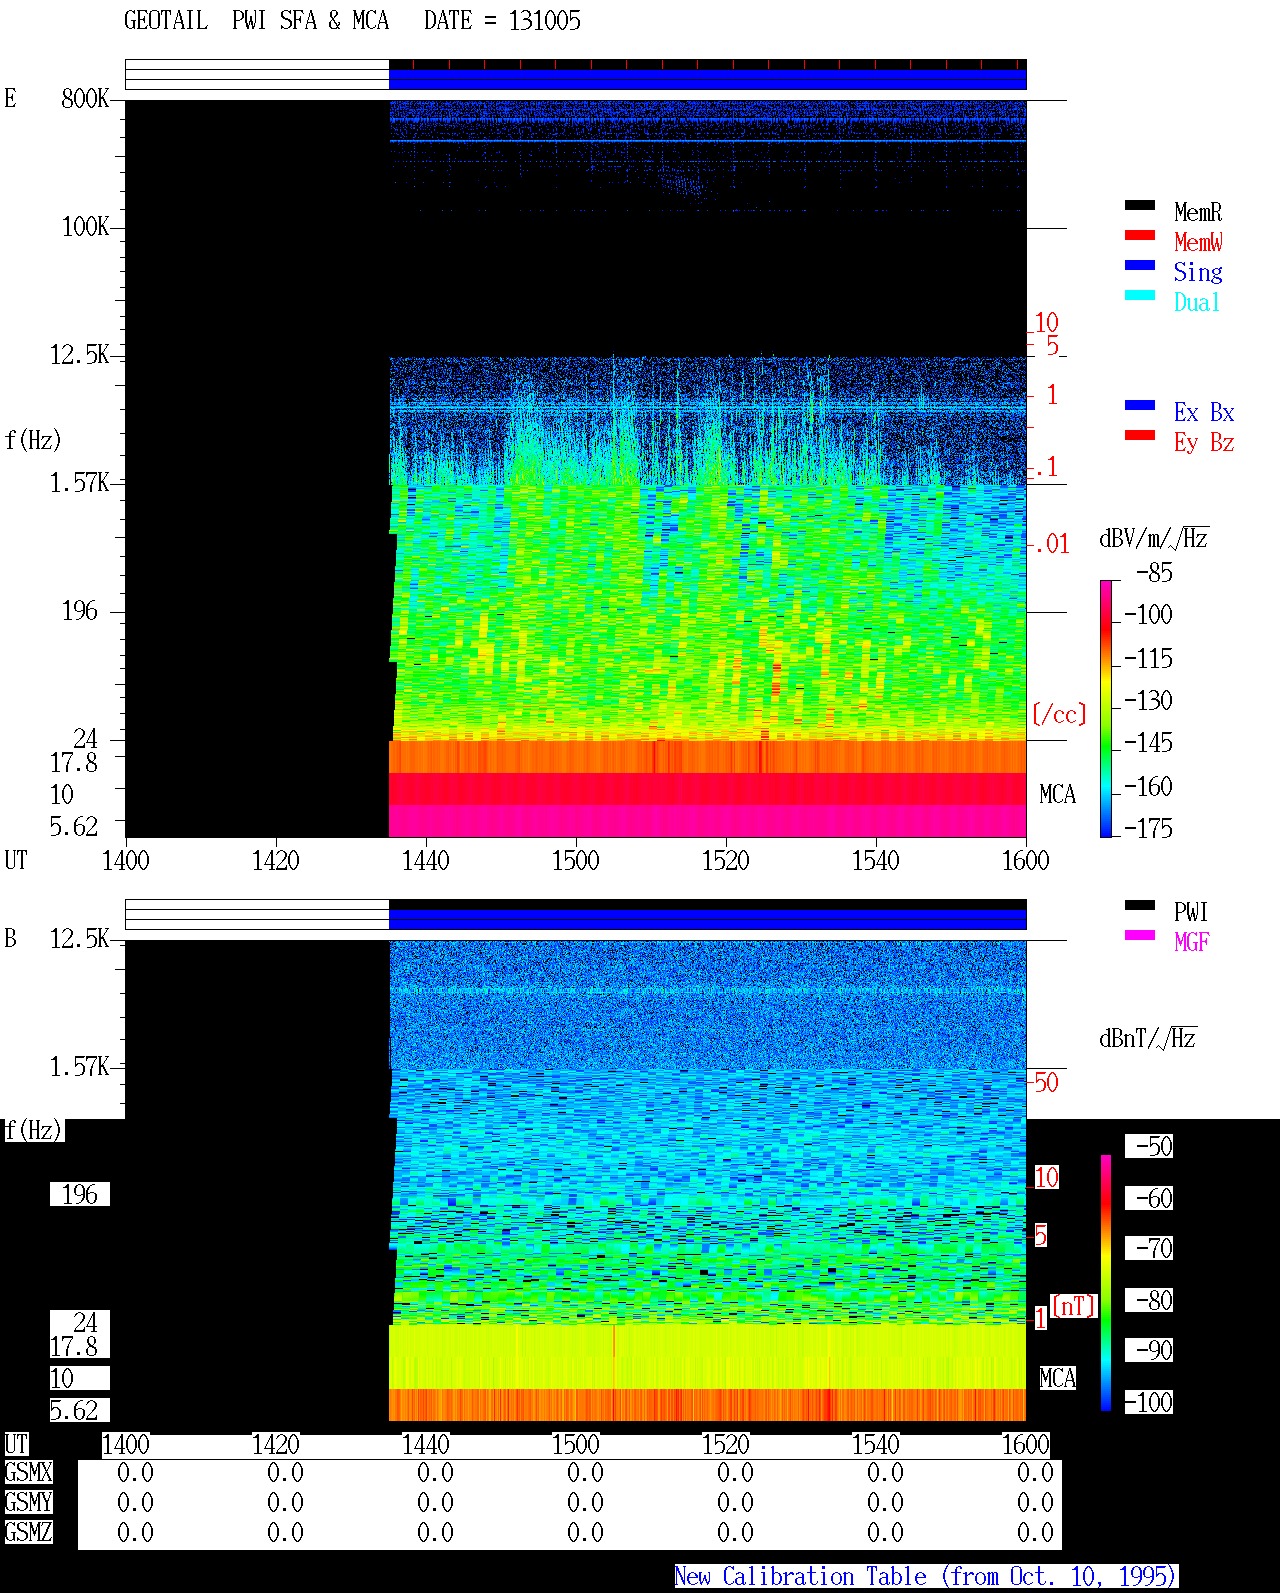Image resolution: width=1280 pixels, height=1593 pixels.
Task: Click the 1400 time tick under E panel
Action: 126,860
